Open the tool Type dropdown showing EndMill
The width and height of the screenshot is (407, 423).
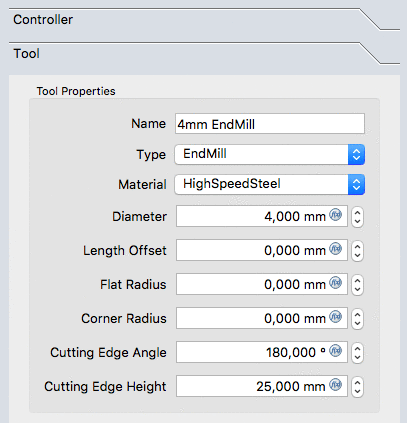click(270, 154)
